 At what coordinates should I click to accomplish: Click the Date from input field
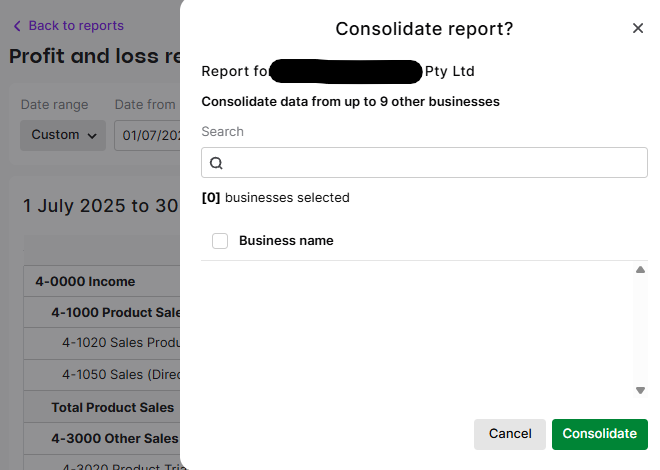click(148, 135)
